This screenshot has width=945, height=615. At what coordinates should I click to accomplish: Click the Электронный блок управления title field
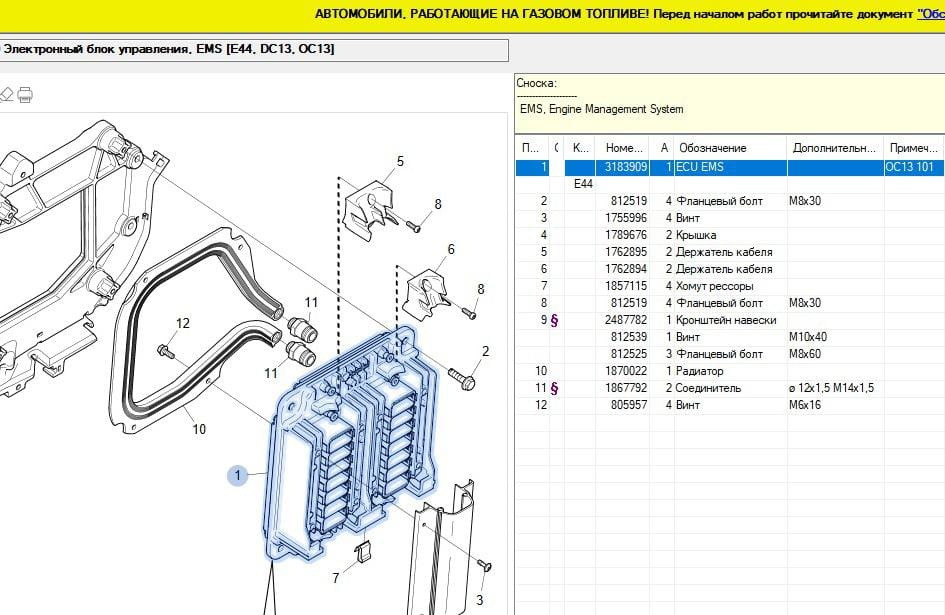coord(254,50)
